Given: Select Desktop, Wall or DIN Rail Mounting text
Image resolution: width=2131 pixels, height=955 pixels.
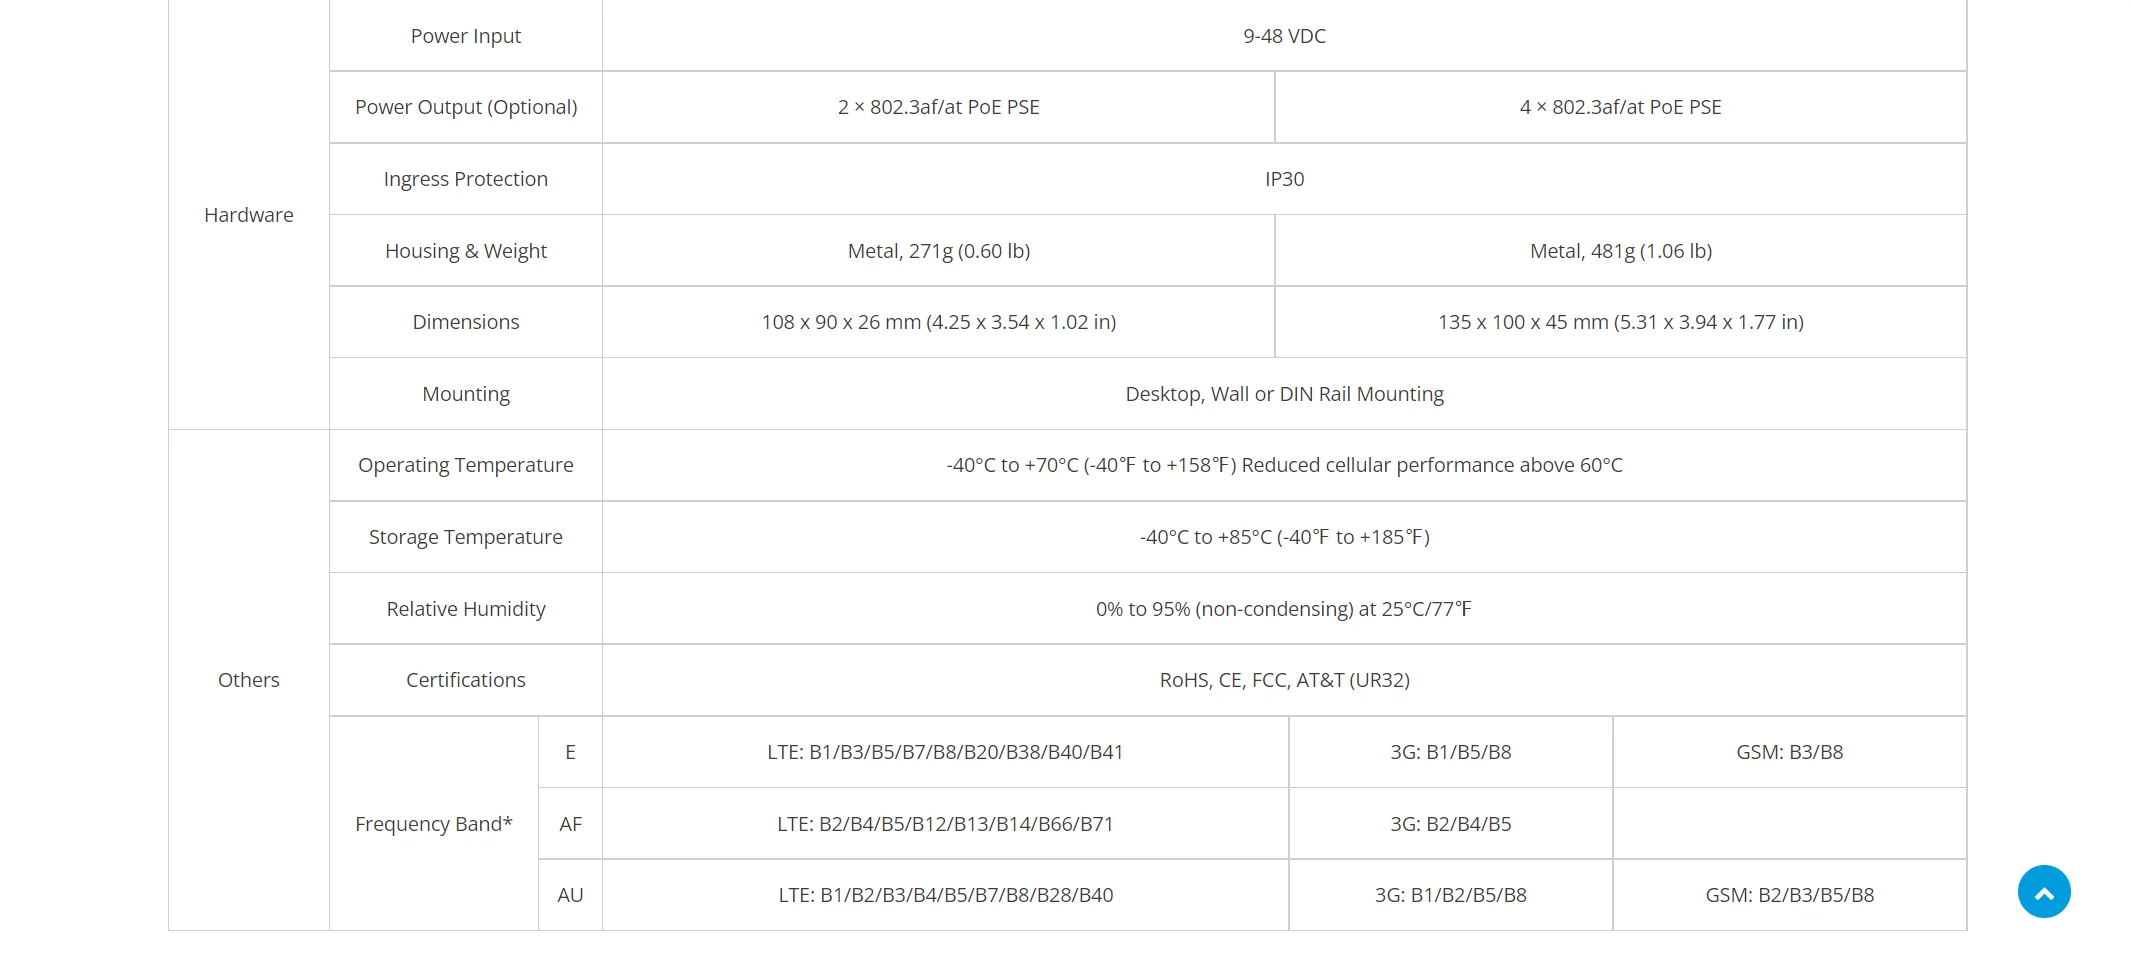Looking at the screenshot, I should 1284,394.
